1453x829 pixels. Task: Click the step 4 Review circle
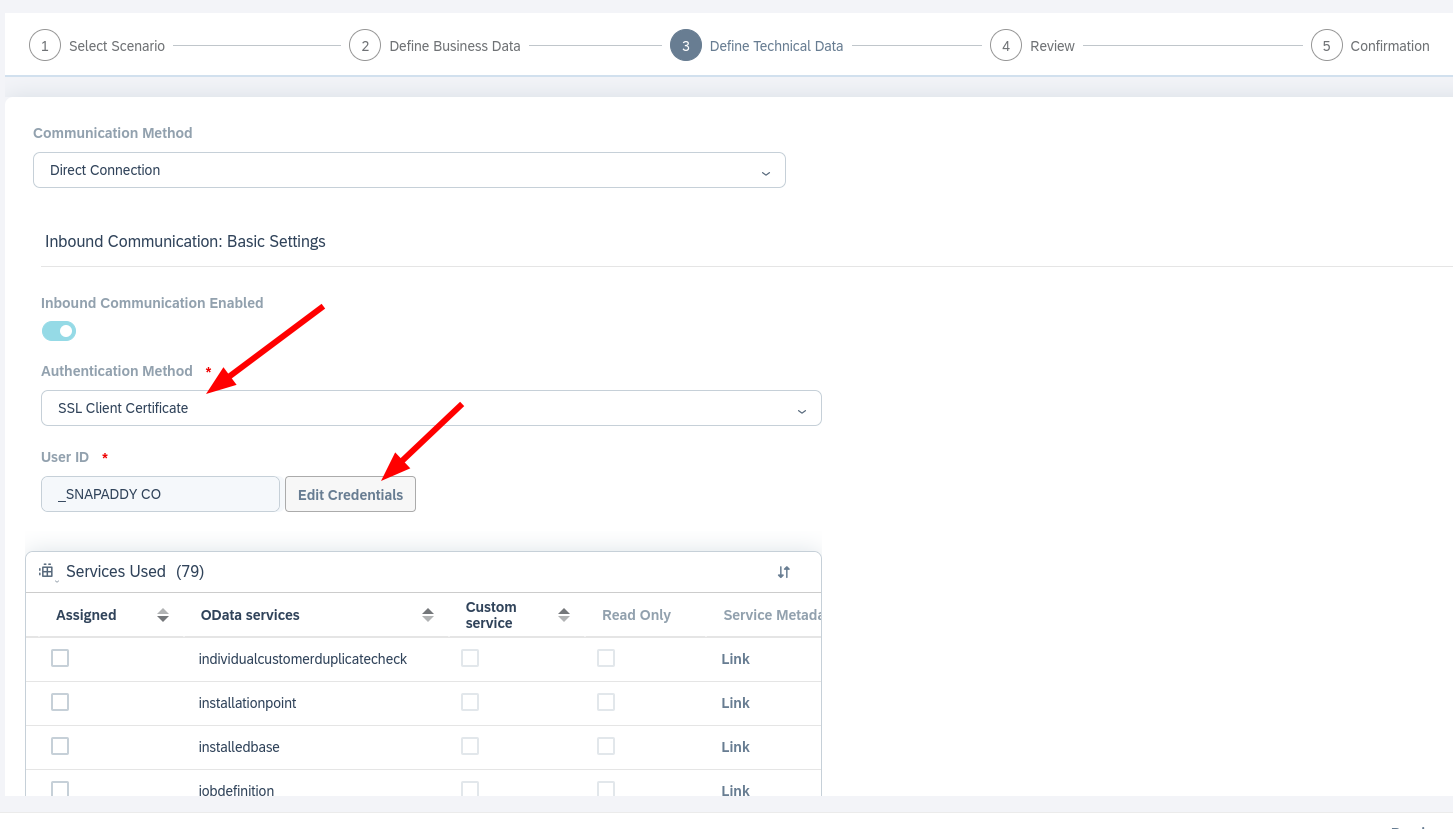(1006, 45)
